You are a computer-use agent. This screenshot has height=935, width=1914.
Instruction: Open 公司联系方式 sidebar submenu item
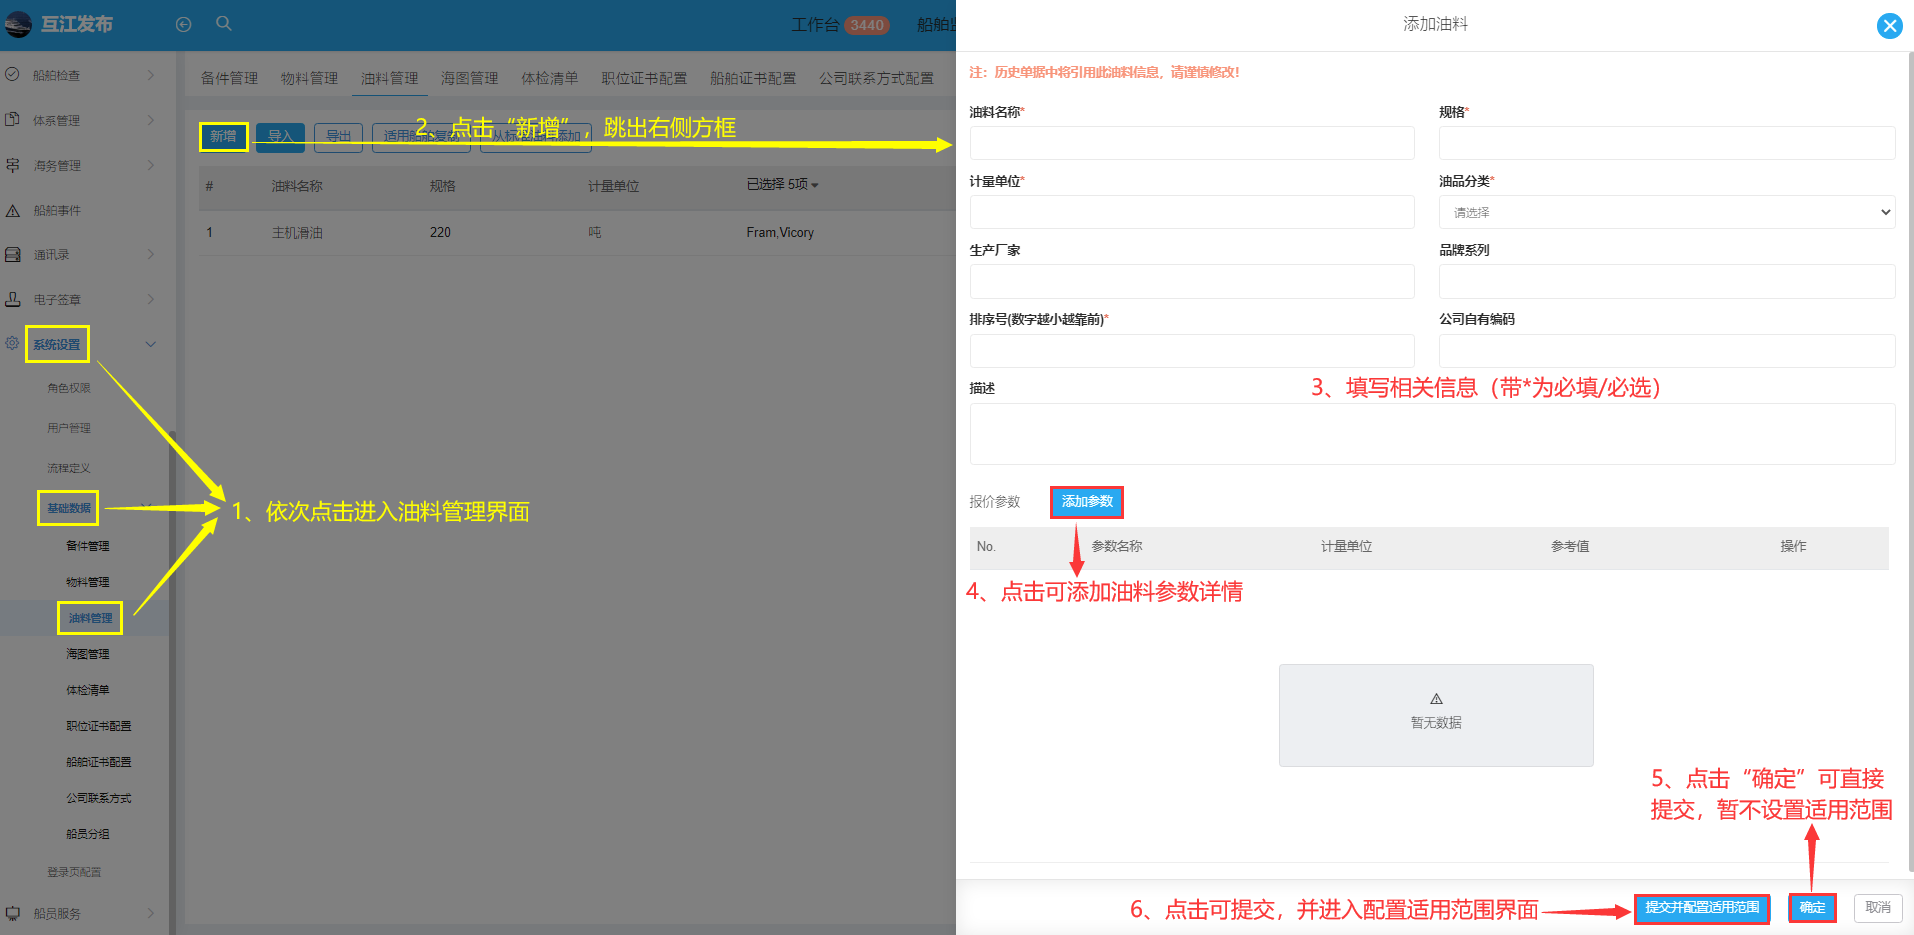(99, 798)
